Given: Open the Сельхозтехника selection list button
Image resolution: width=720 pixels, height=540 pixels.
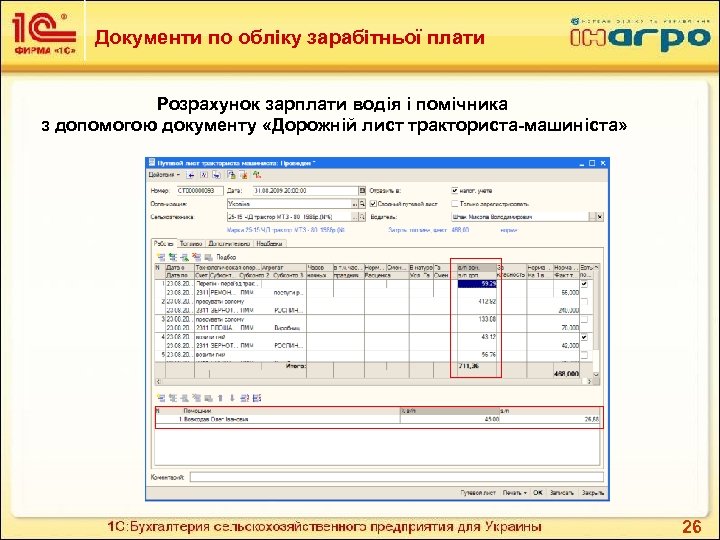Looking at the screenshot, I should (354, 217).
